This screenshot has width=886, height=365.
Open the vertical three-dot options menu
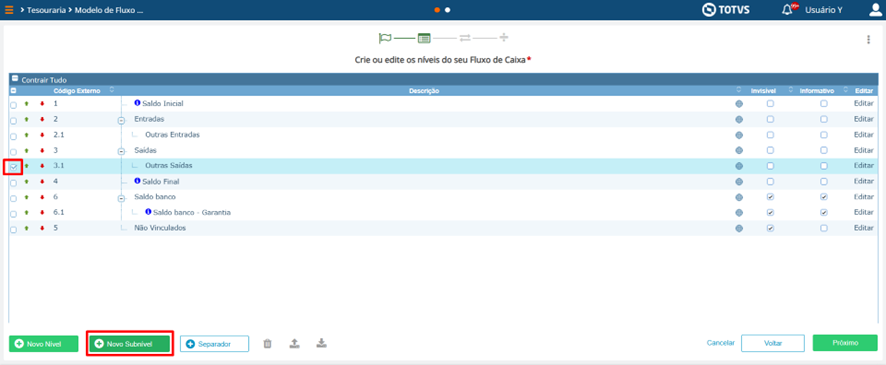pyautogui.click(x=868, y=40)
